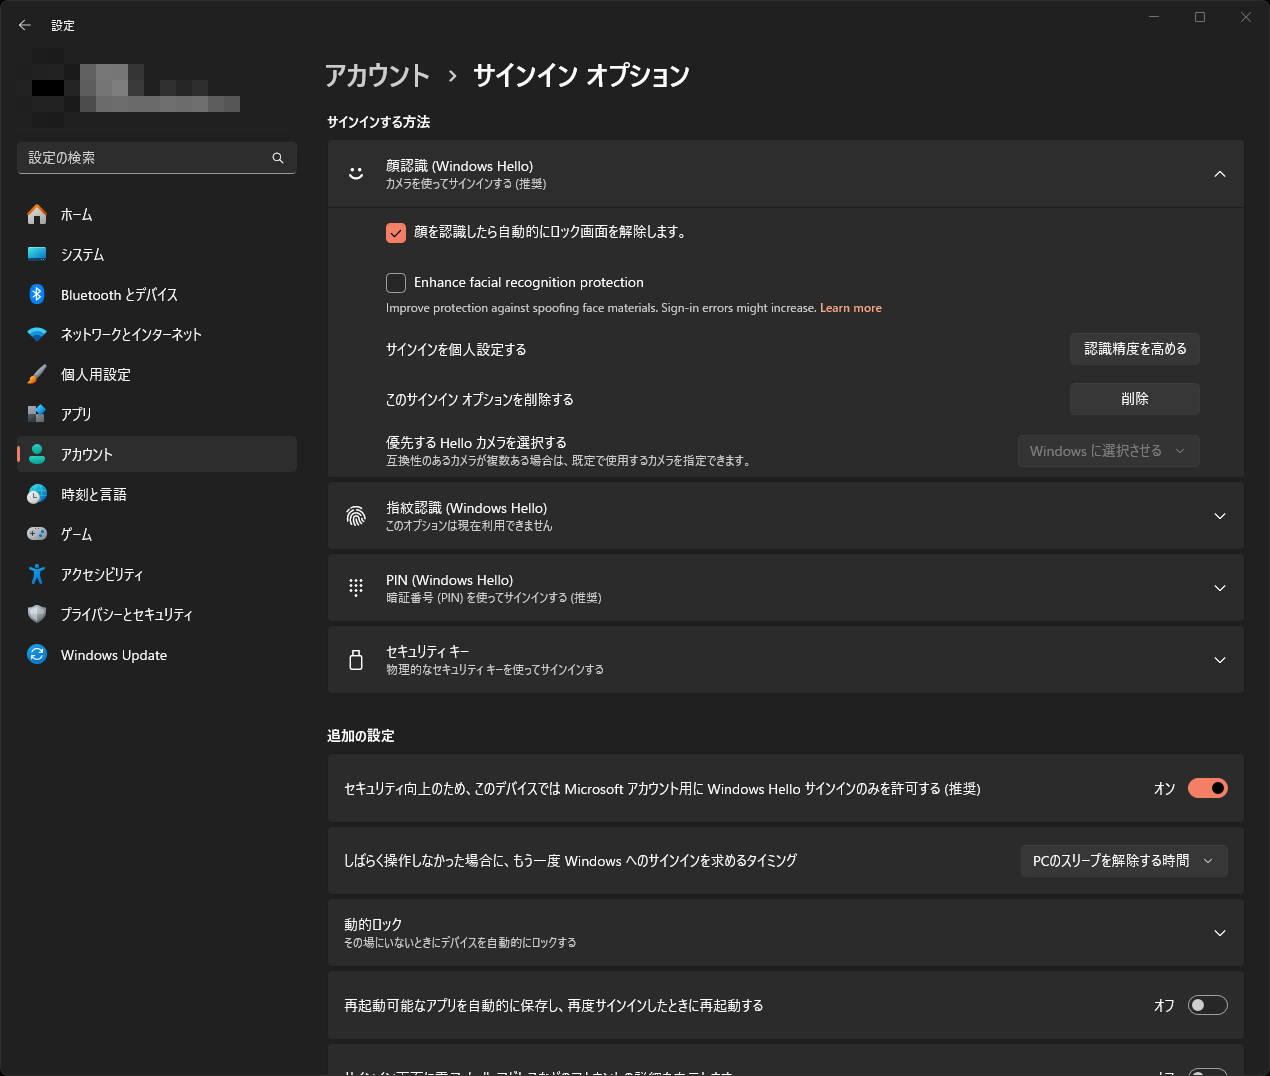Click the back arrow in the title bar
The width and height of the screenshot is (1270, 1076).
(25, 25)
